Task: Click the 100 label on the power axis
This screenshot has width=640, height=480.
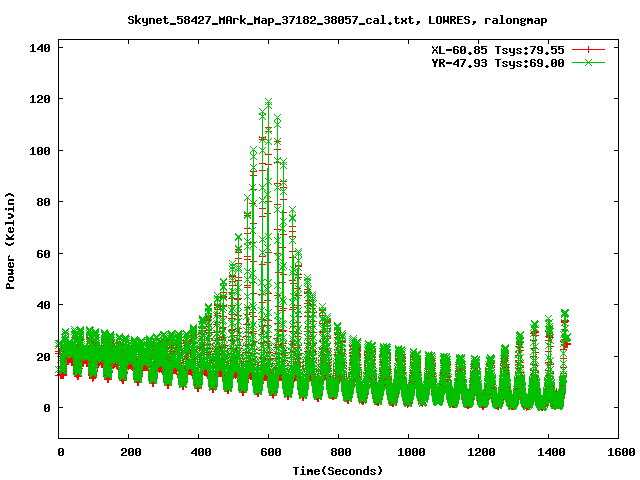Action: click(x=40, y=151)
